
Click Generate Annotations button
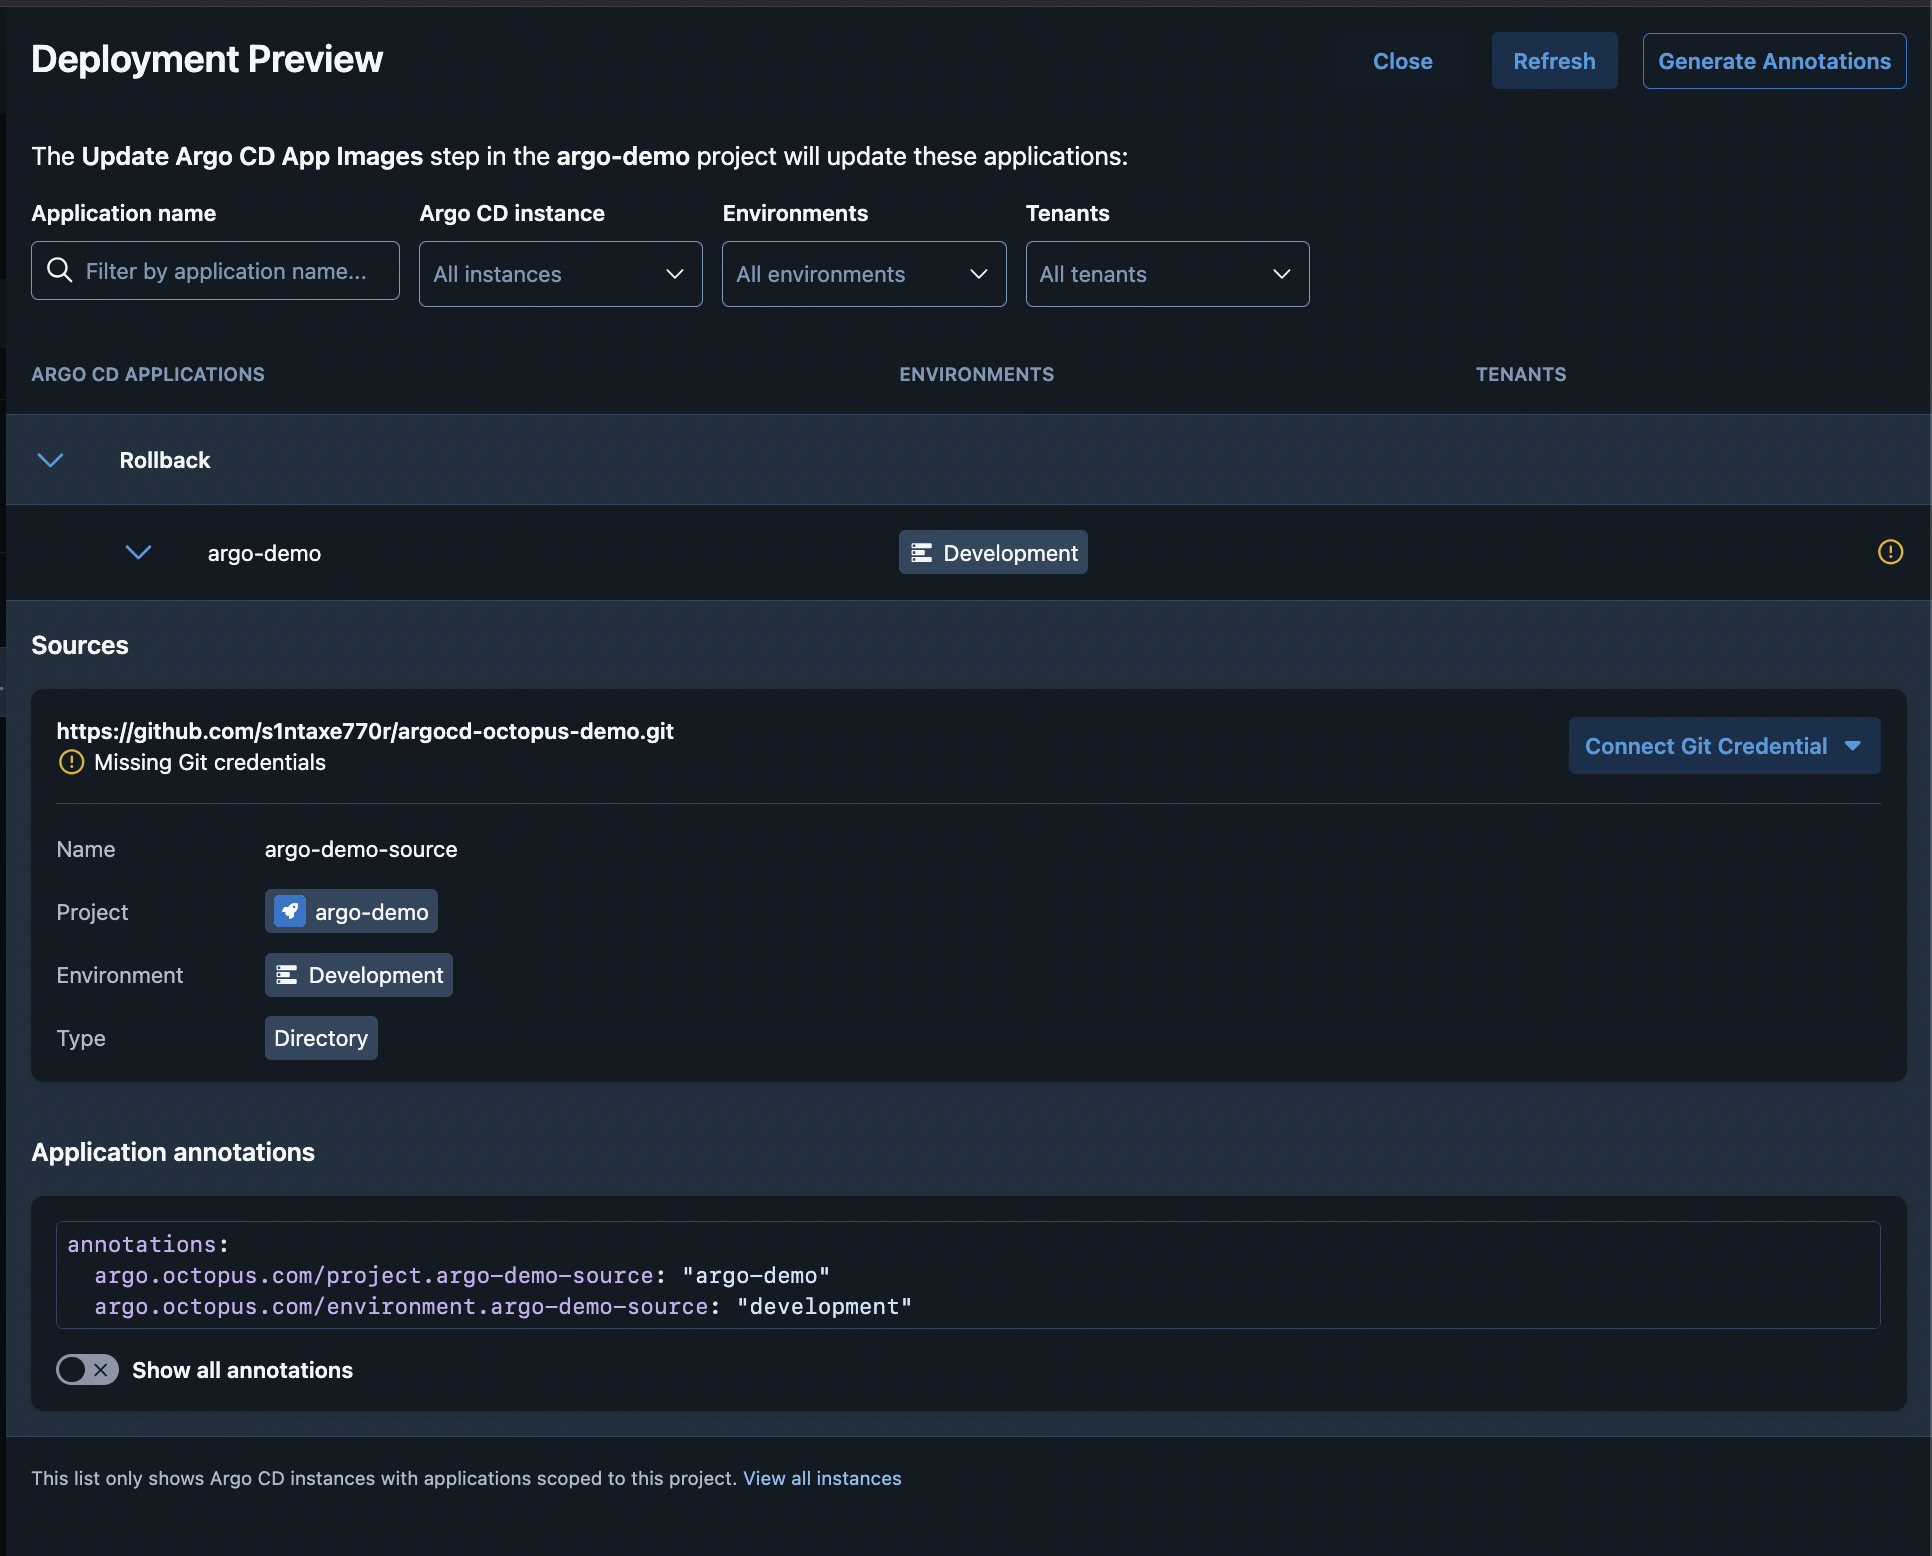(1774, 61)
